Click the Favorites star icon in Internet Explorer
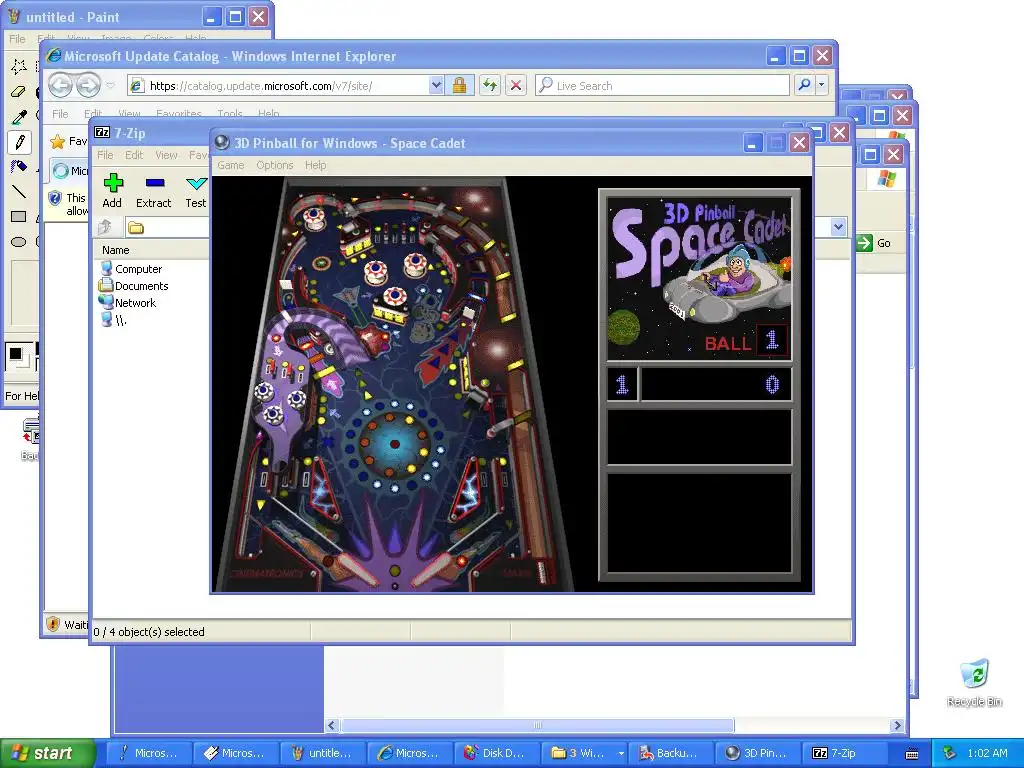The image size is (1024, 768). tap(58, 141)
